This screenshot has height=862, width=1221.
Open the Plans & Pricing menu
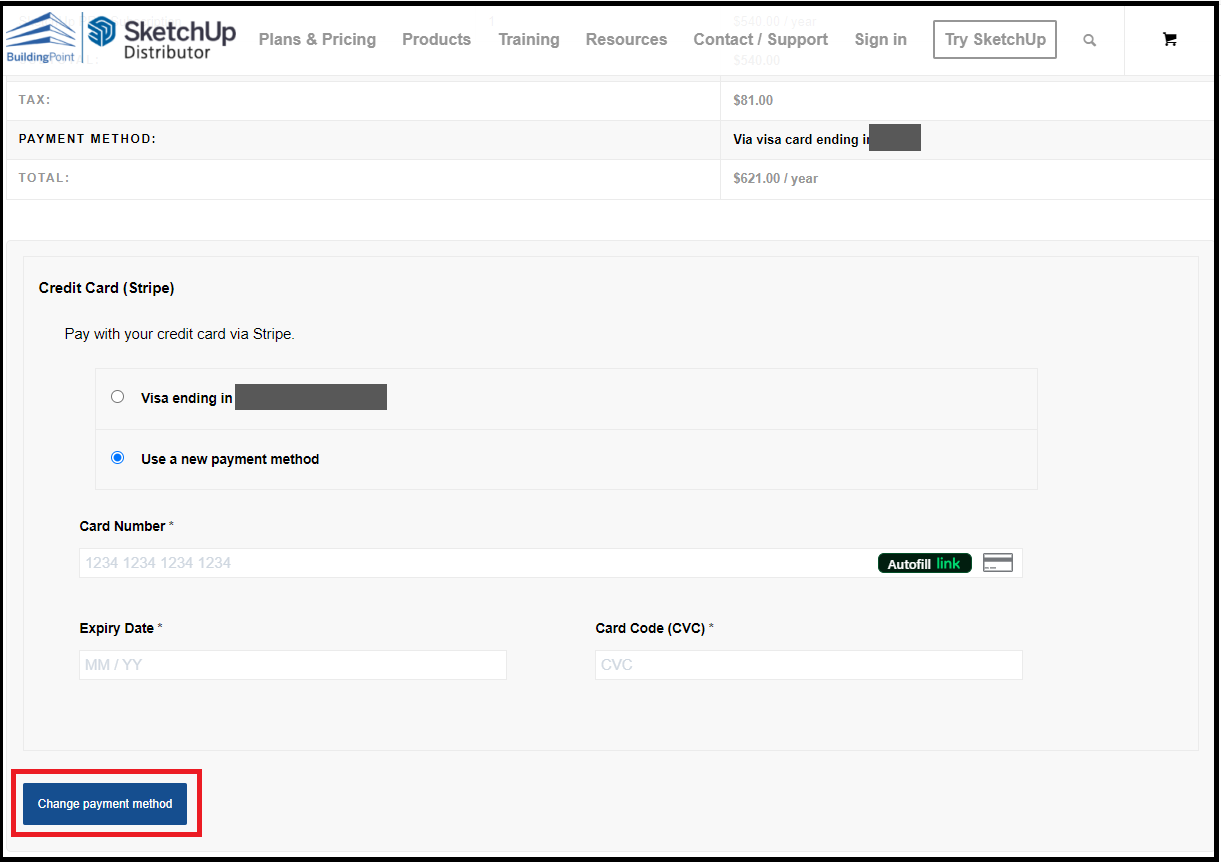[x=317, y=40]
